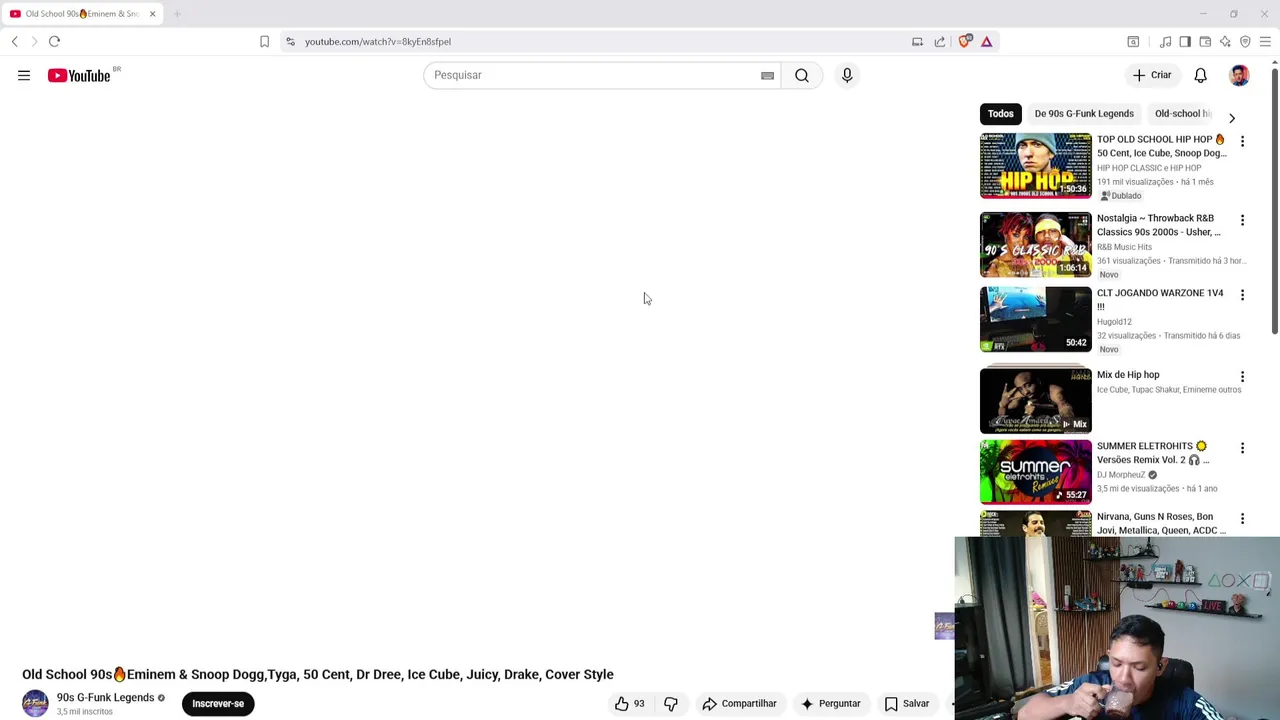This screenshot has width=1280, height=720.
Task: Click the Hugold12 channel name
Action: coord(1114,322)
